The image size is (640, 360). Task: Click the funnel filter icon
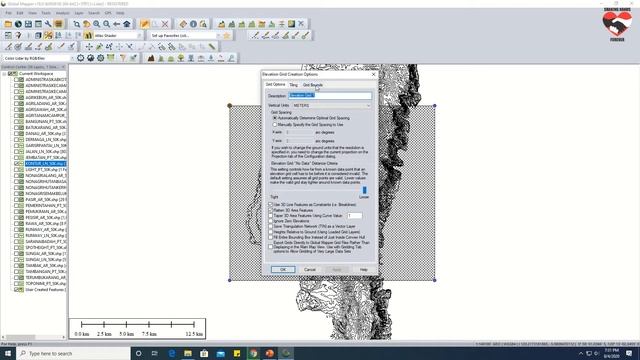(x=123, y=58)
